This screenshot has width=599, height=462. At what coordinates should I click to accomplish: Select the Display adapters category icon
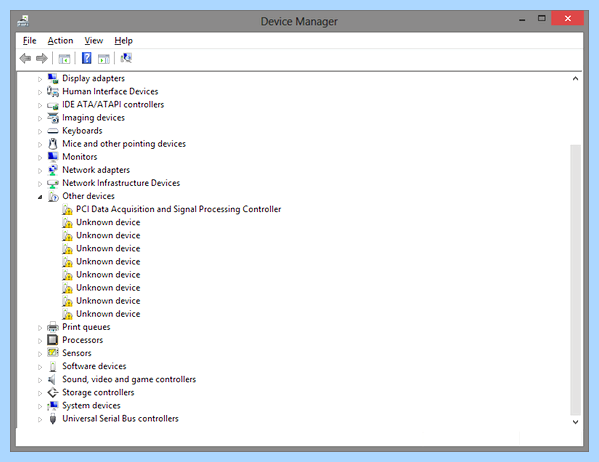click(53, 78)
